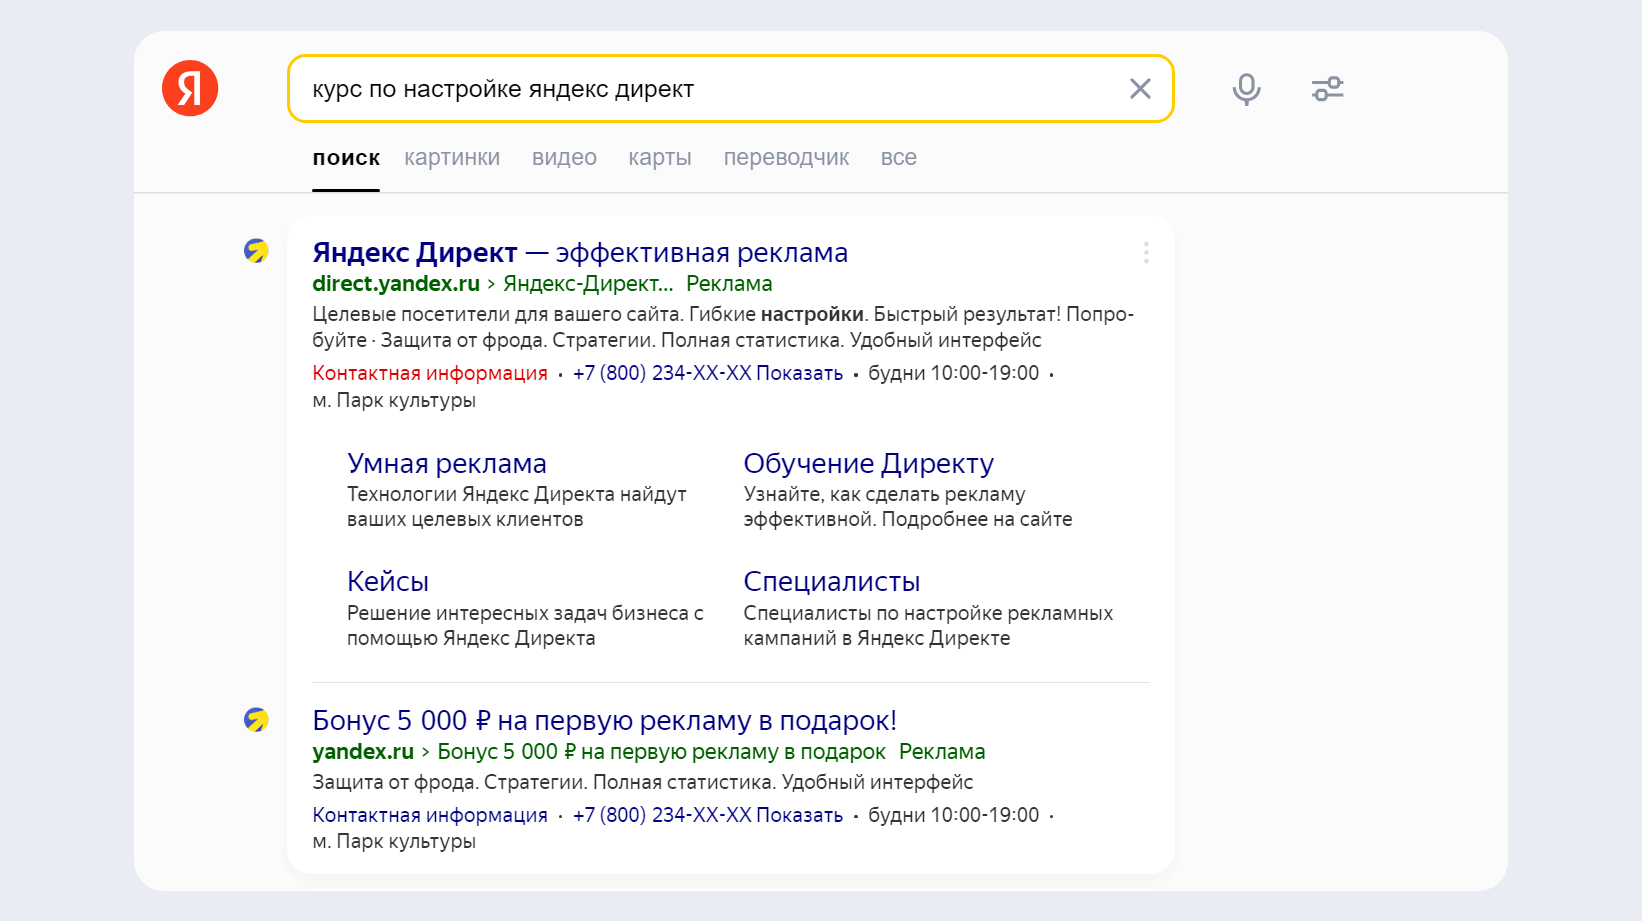Open red Контактная информация link
Image resolution: width=1642 pixels, height=921 pixels.
(x=430, y=373)
